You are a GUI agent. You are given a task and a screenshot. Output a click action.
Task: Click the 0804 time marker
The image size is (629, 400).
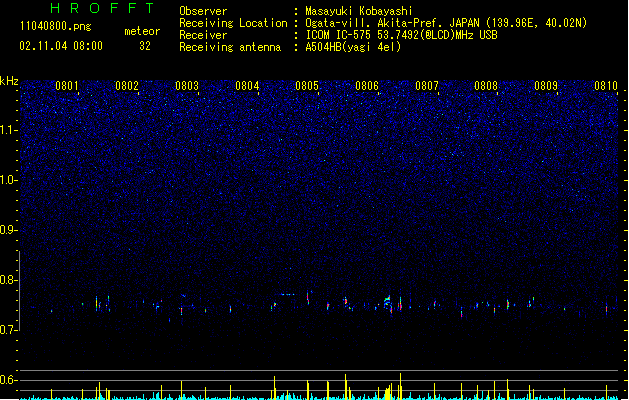pos(247,86)
